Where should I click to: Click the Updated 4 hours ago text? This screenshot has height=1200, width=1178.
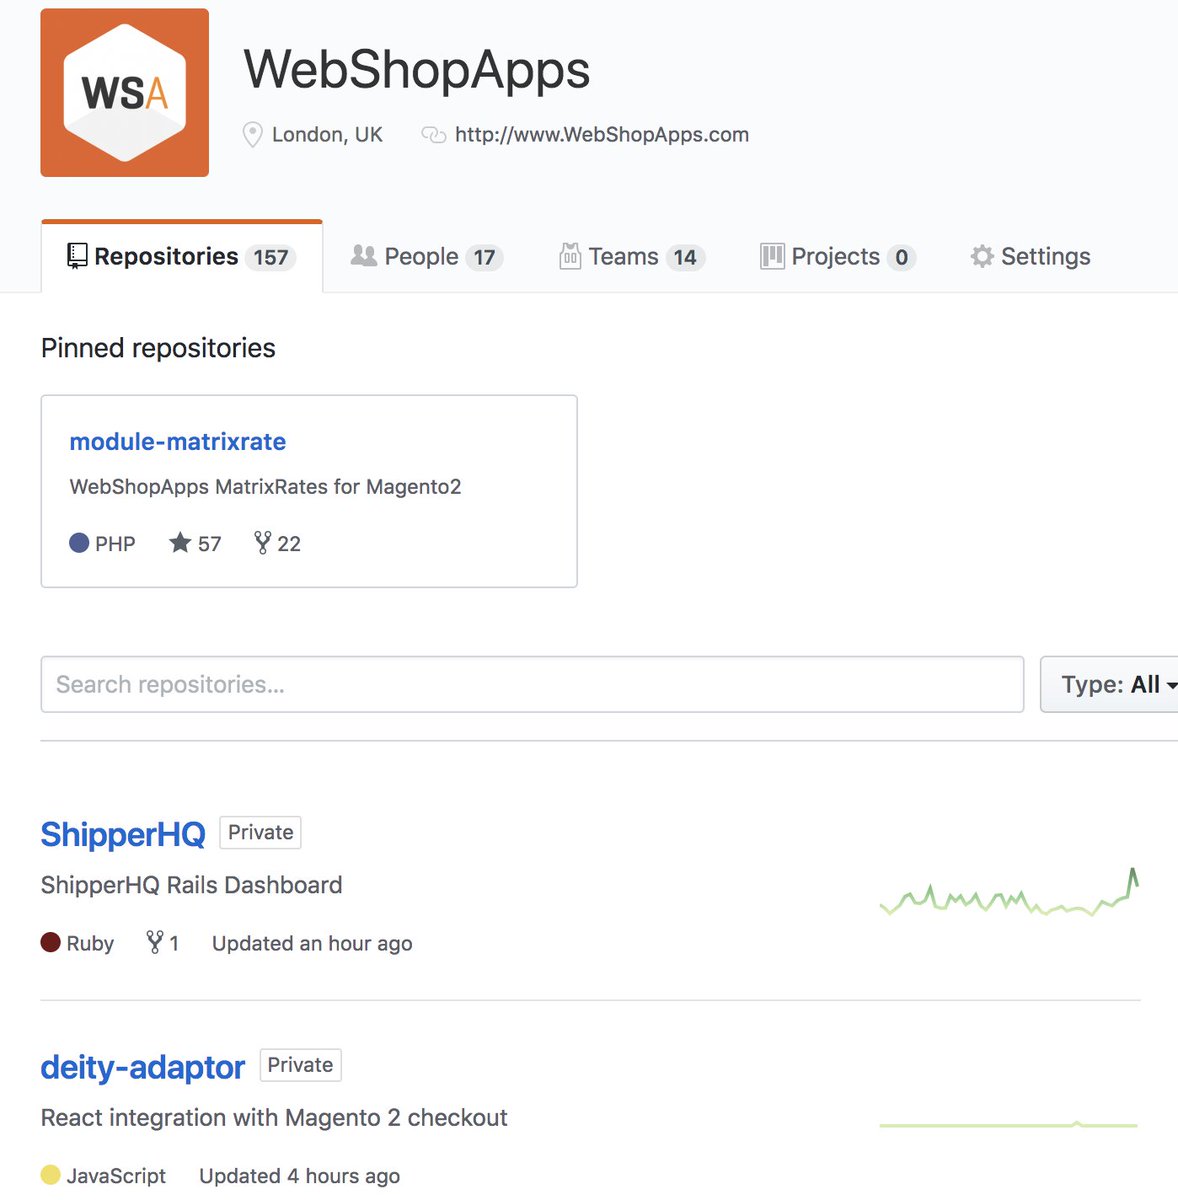pos(300,1177)
